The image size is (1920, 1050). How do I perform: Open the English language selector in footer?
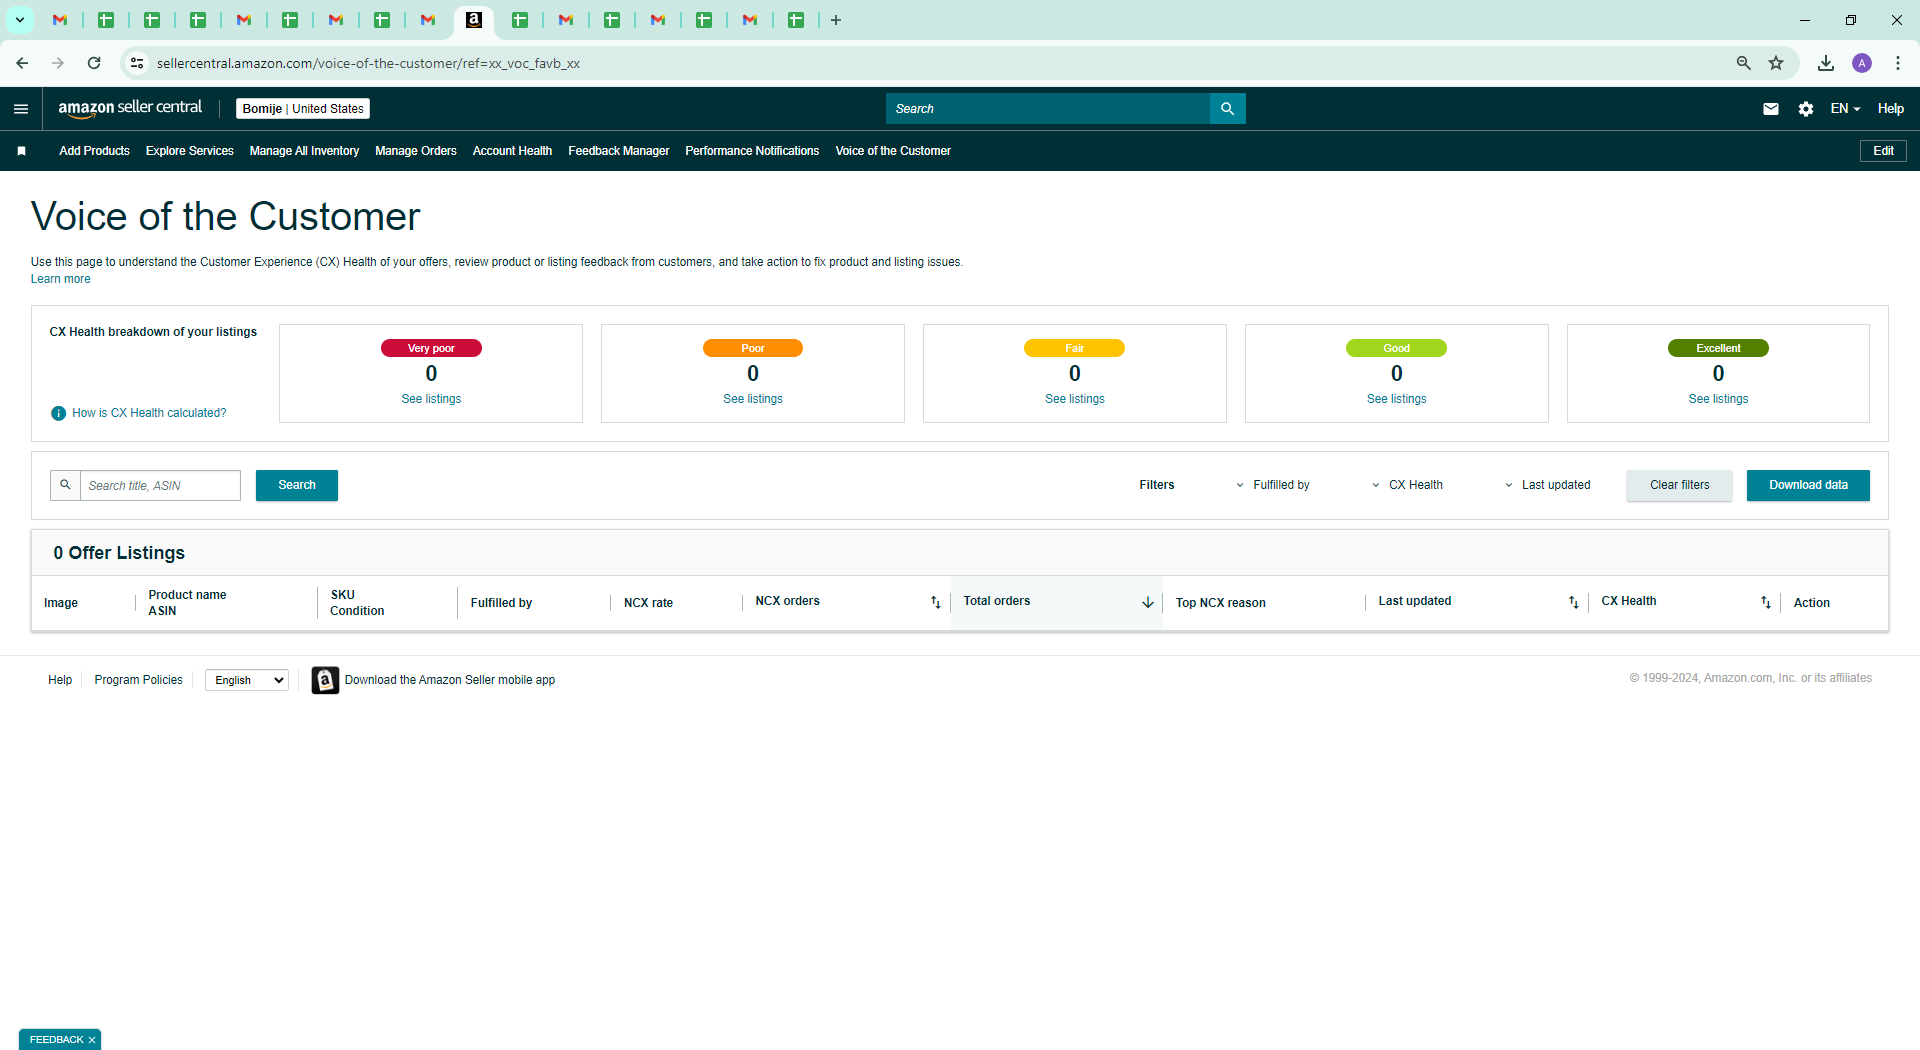[247, 680]
